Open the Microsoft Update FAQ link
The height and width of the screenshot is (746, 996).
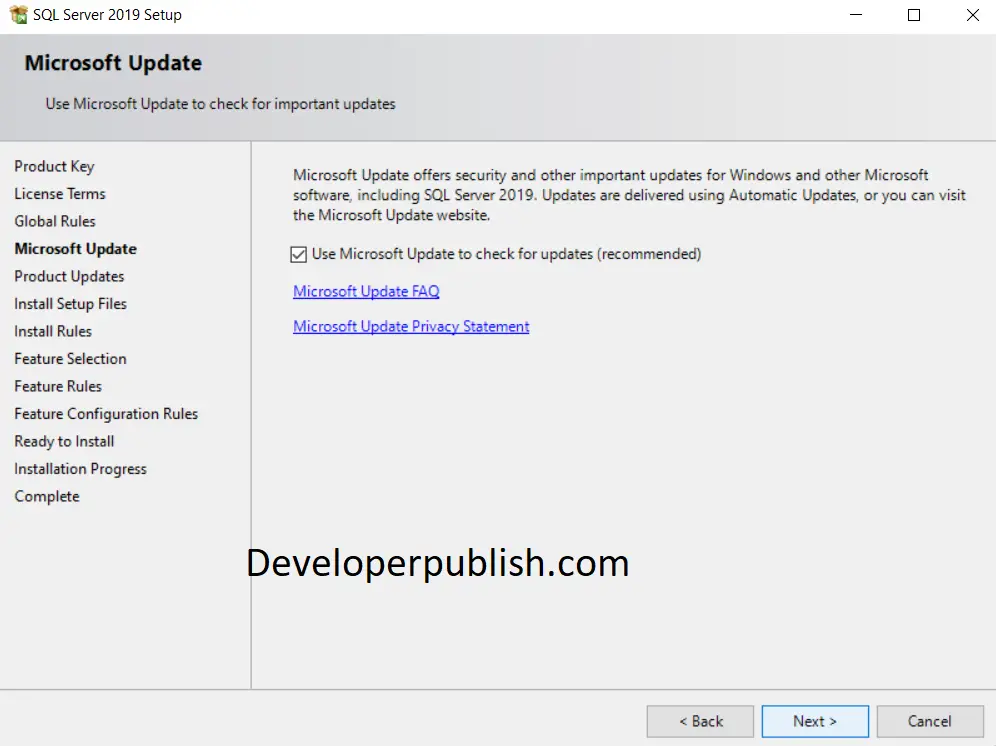click(366, 291)
